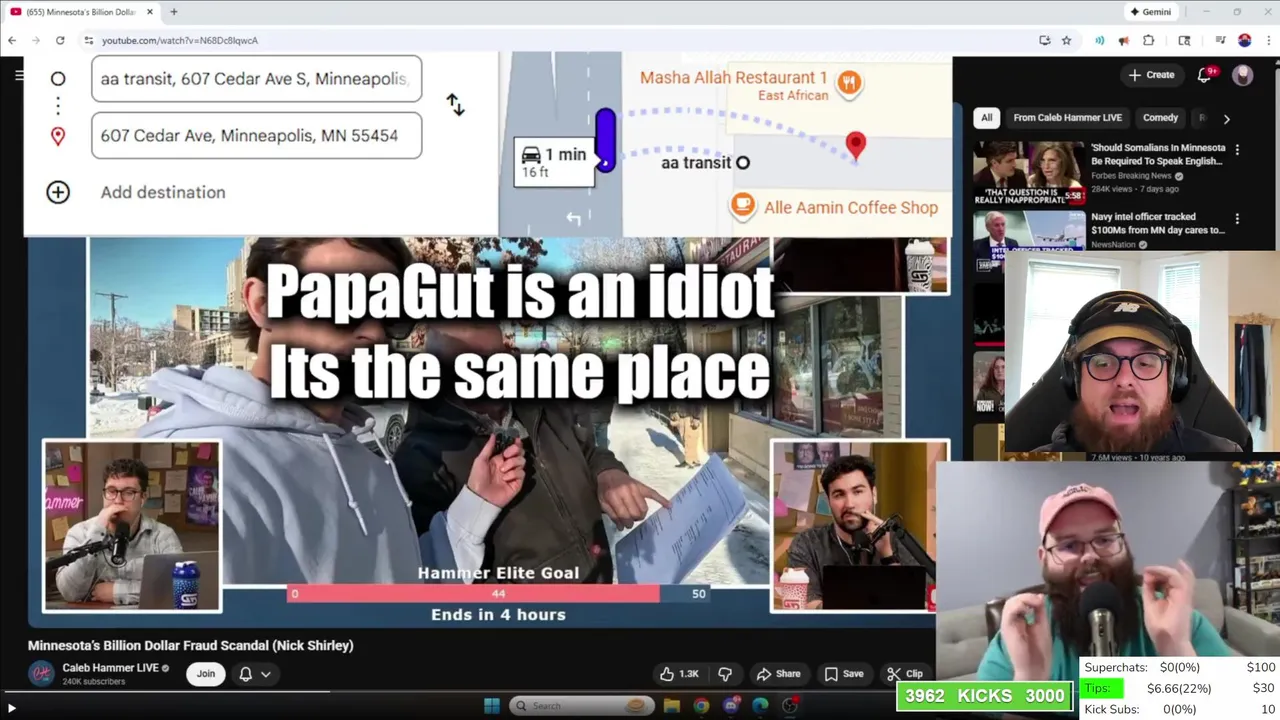1280x720 pixels.
Task: Click the video title Minnesota's Billion Dollar Fraud
Action: [x=190, y=645]
